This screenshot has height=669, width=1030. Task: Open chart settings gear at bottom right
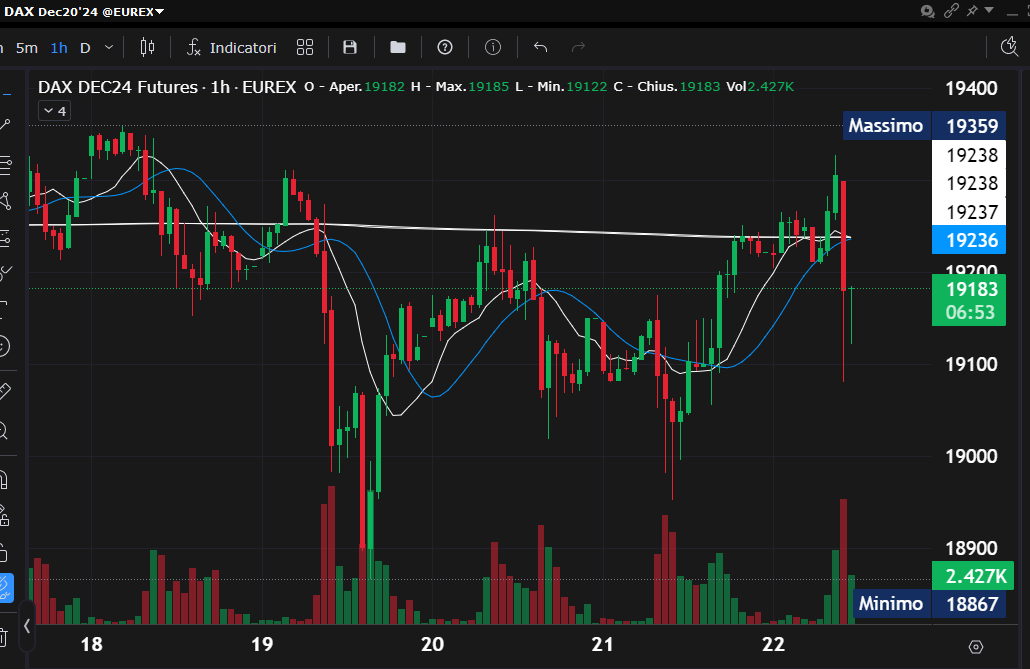tap(977, 647)
